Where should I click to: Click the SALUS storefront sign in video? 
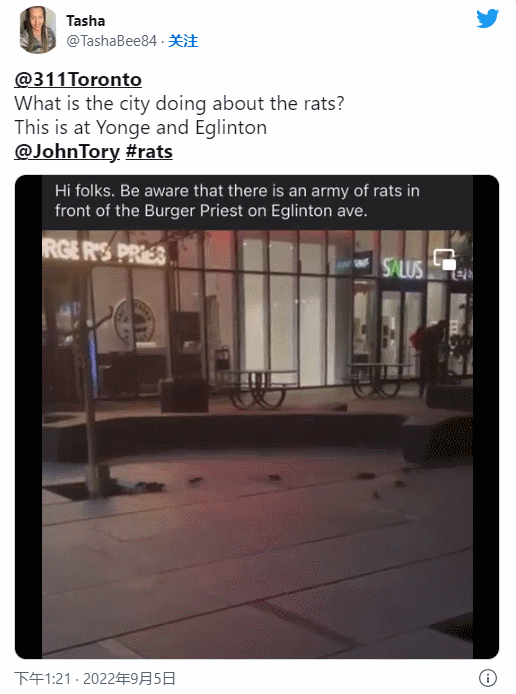coord(402,269)
